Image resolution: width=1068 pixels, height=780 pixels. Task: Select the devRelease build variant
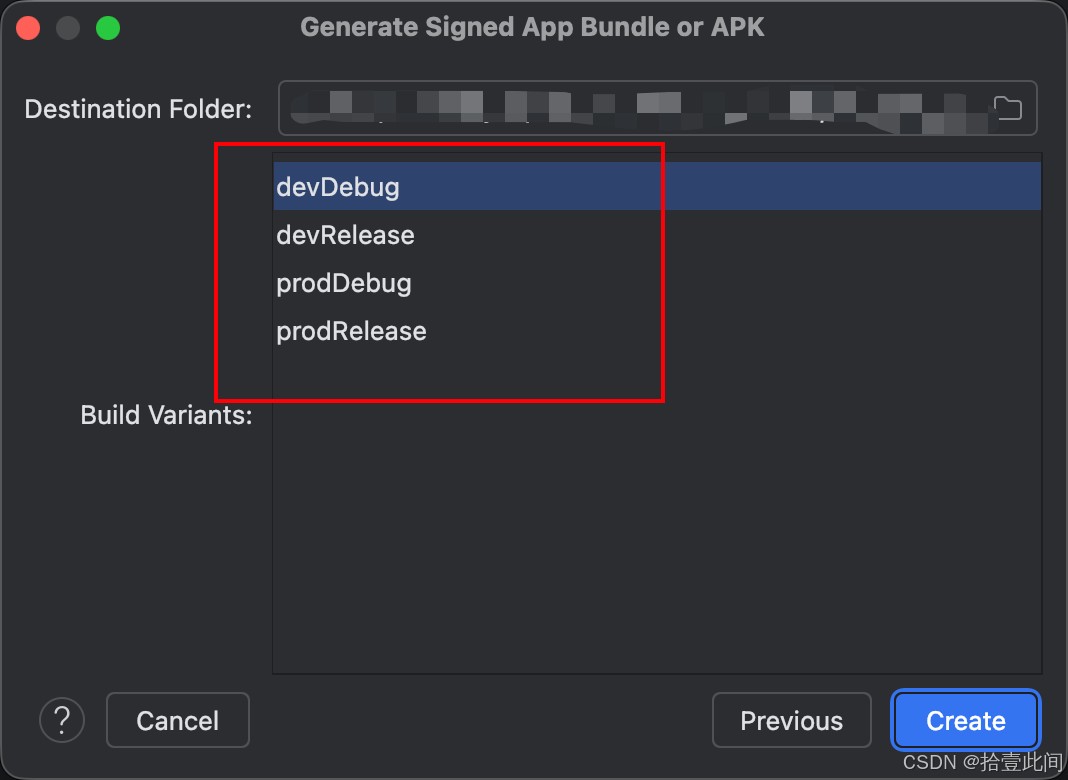pyautogui.click(x=345, y=235)
